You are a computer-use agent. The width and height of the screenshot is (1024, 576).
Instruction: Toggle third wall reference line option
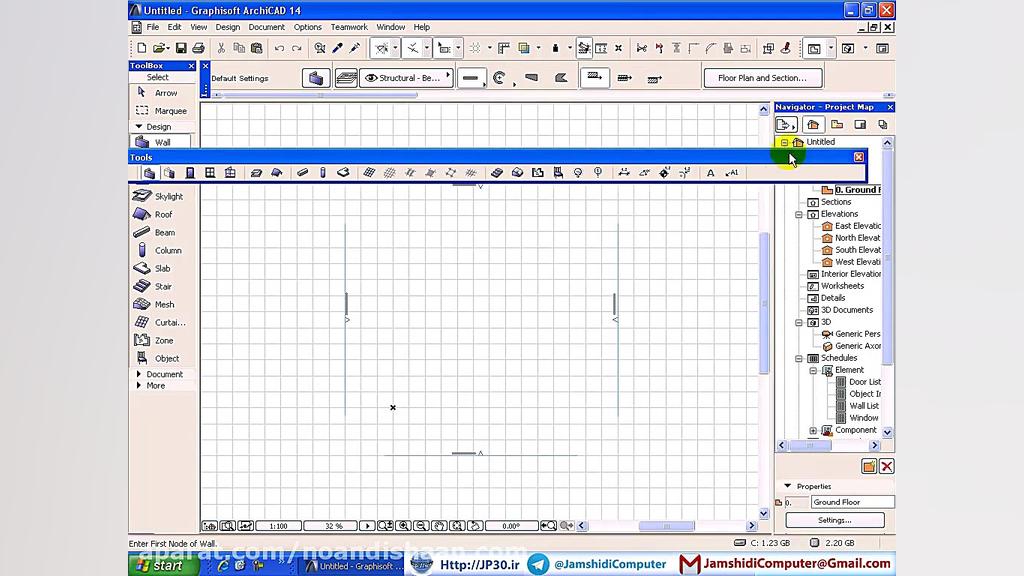point(655,78)
